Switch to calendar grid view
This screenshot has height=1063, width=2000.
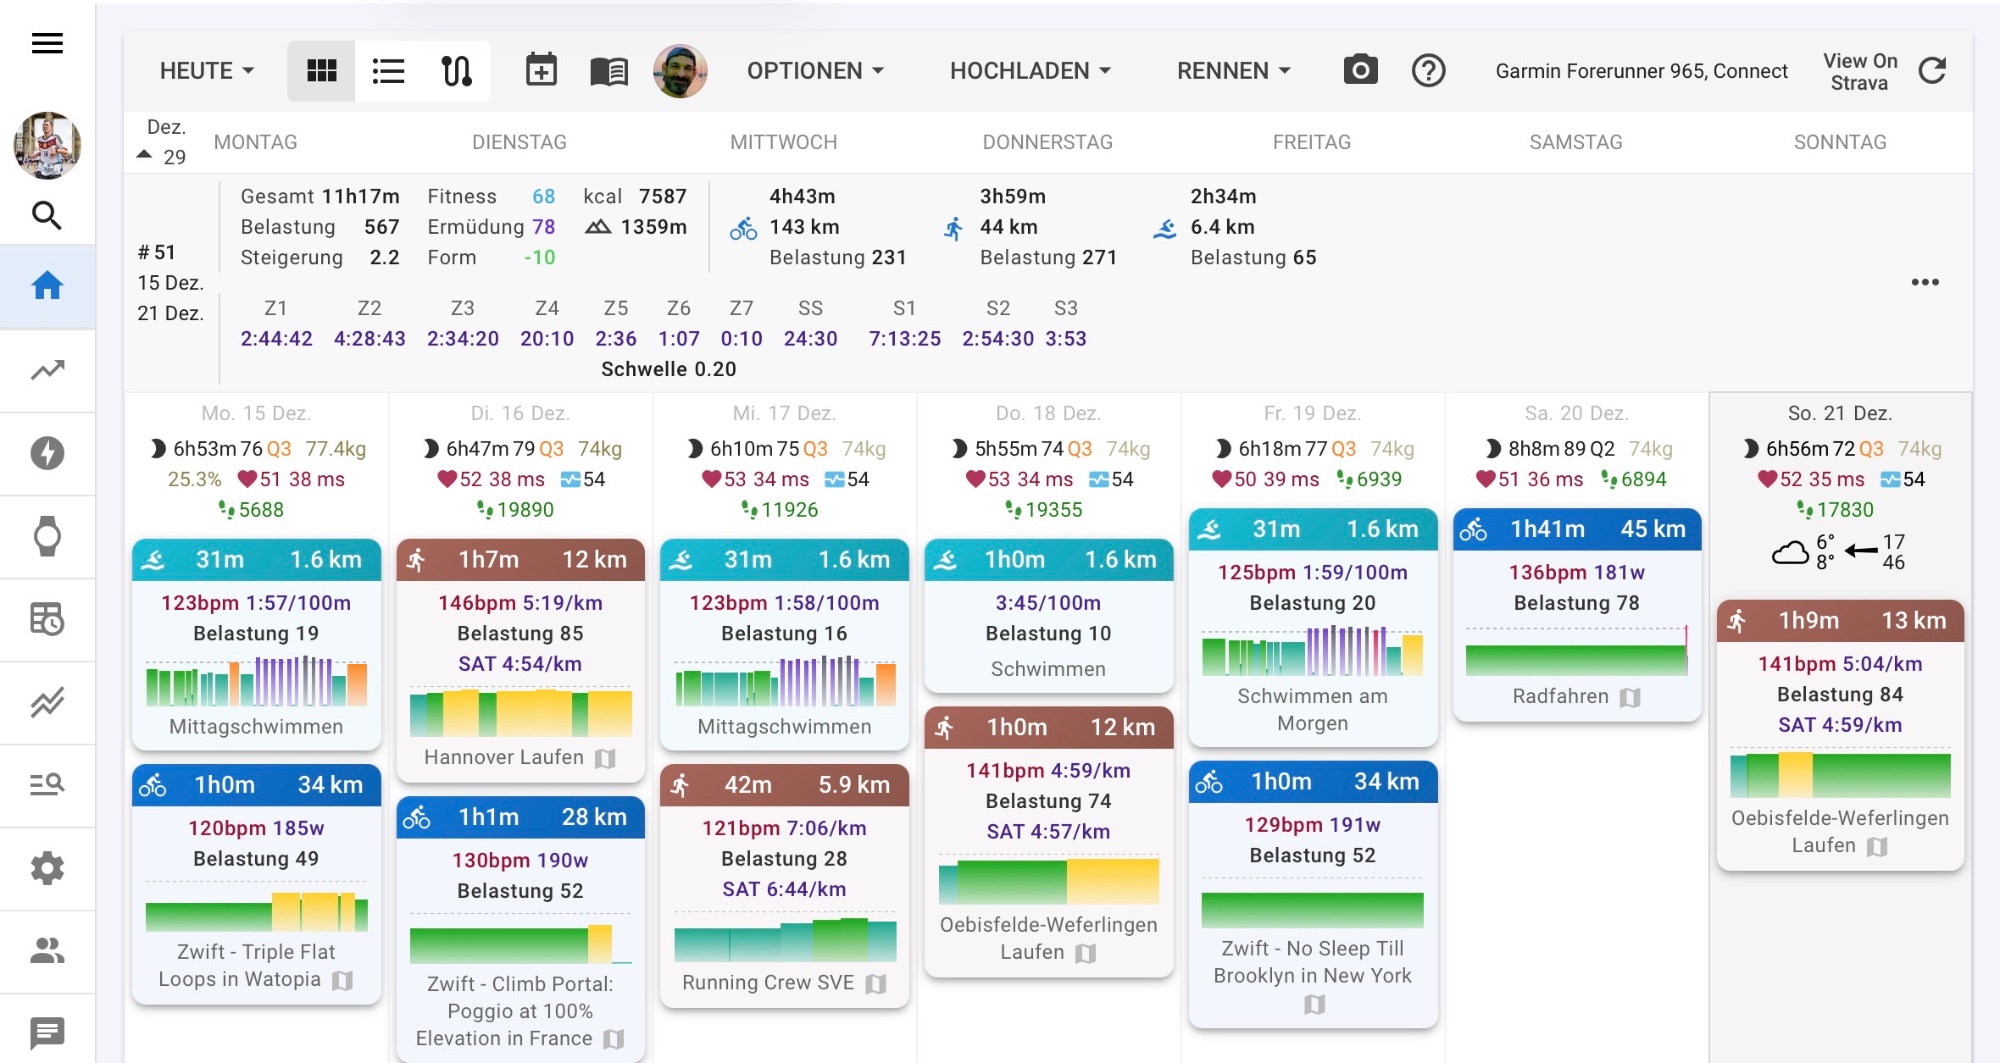click(321, 70)
